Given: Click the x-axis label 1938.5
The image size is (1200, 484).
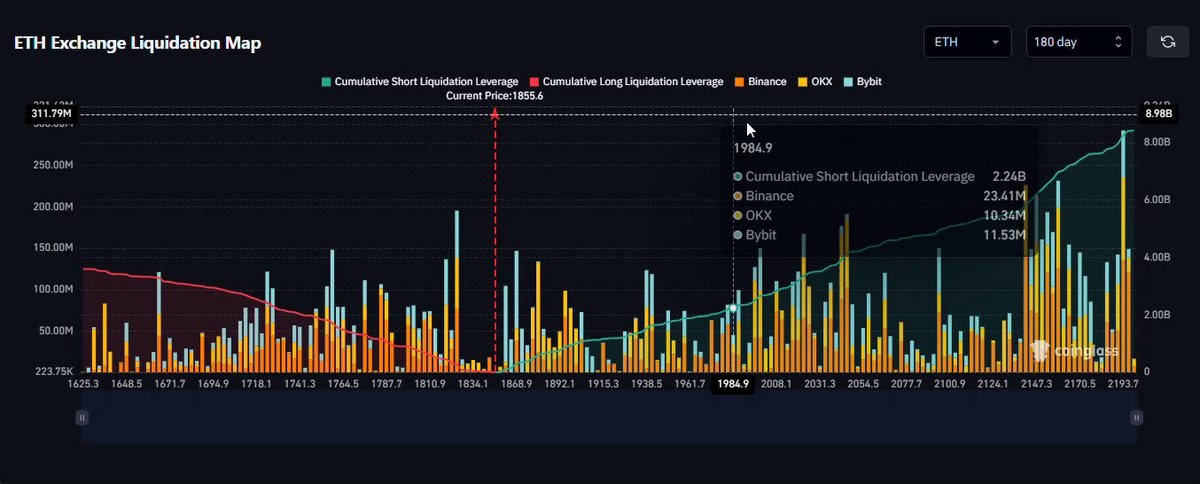Looking at the screenshot, I should [x=647, y=384].
